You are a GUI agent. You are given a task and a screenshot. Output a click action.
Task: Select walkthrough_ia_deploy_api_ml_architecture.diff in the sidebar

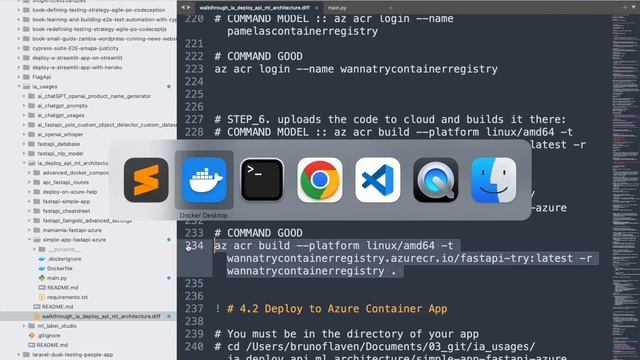point(101,316)
